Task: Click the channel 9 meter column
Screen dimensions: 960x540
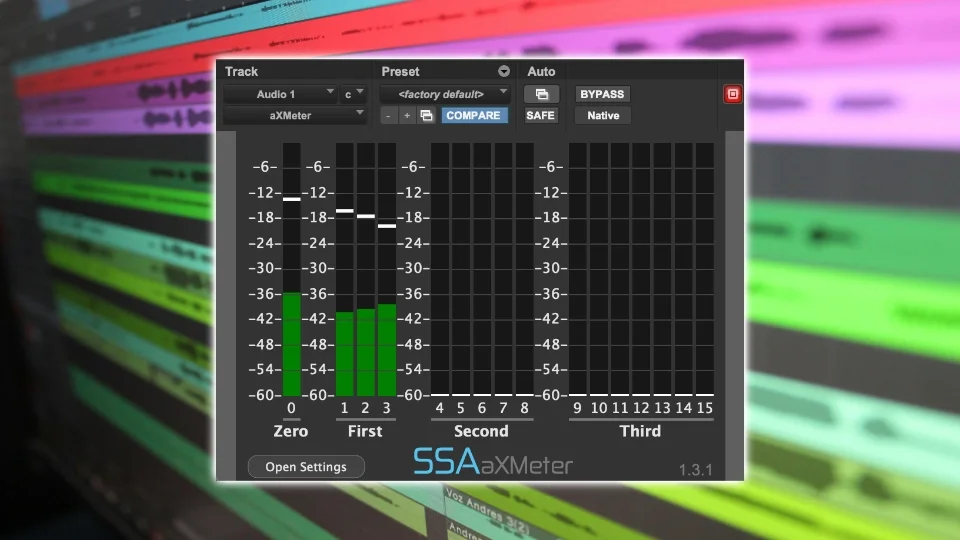Action: coord(578,269)
